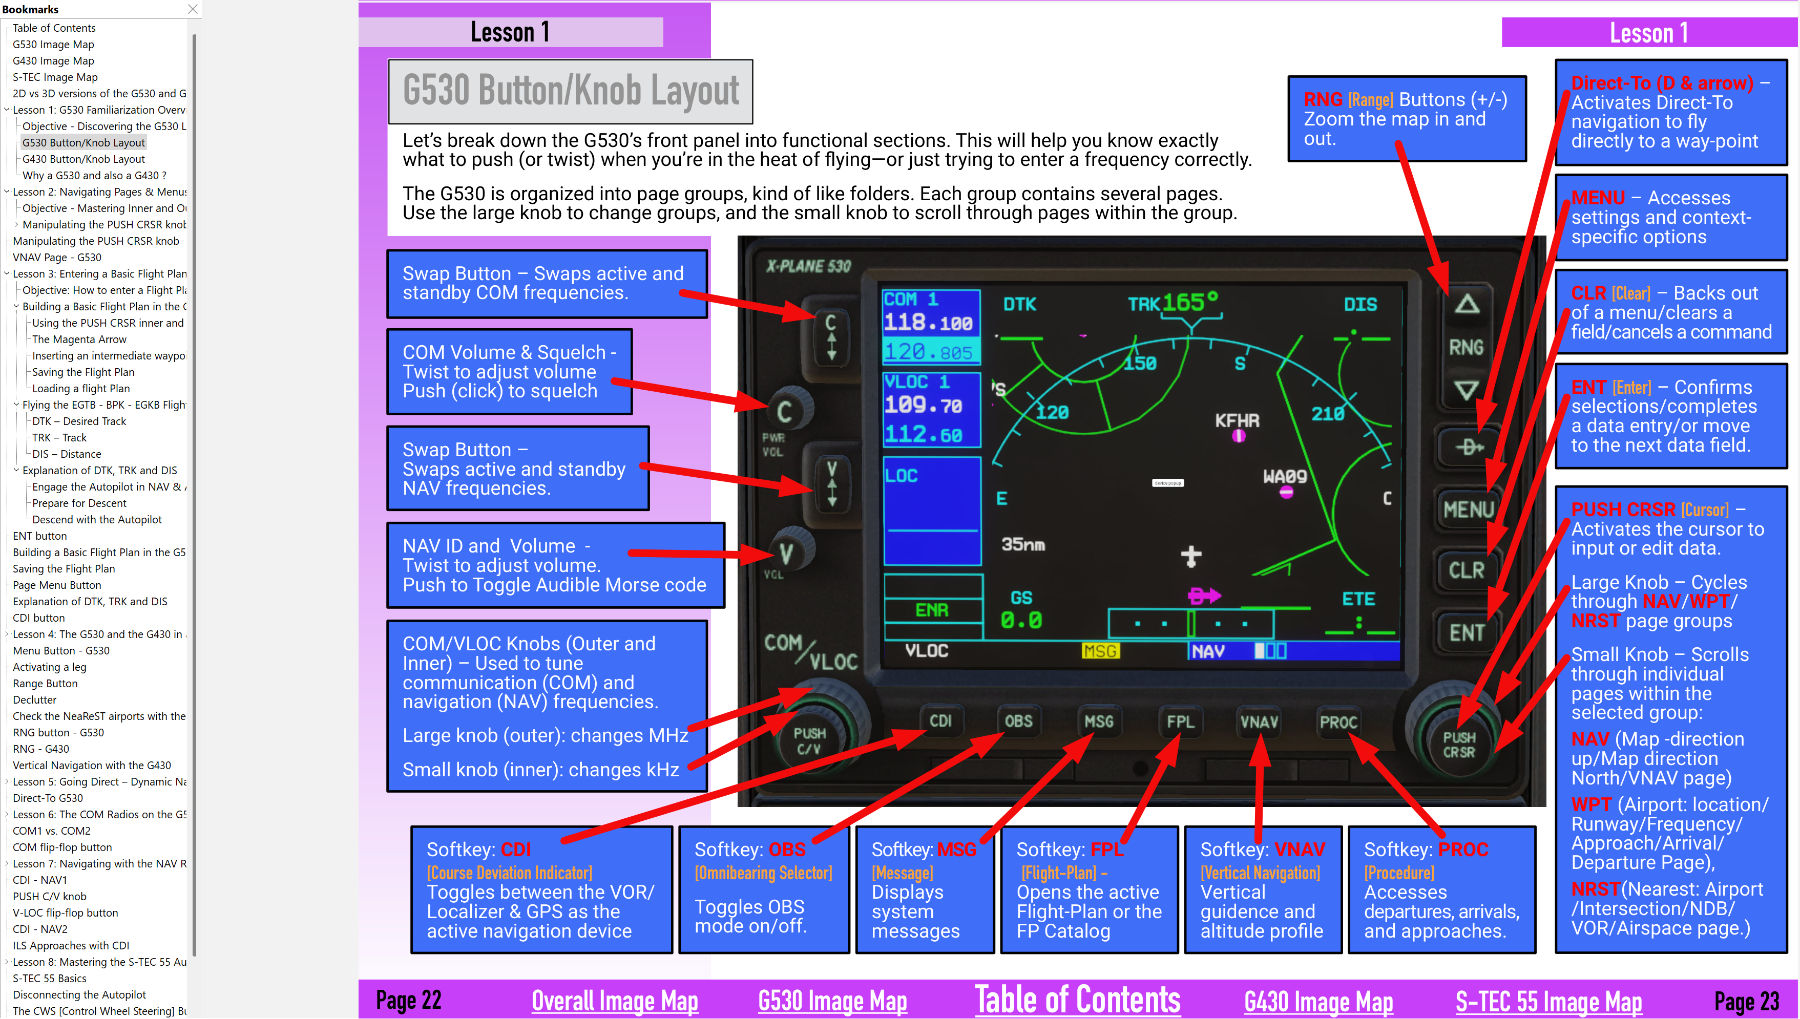Expand the Lesson 4 bookmark group

(7, 634)
